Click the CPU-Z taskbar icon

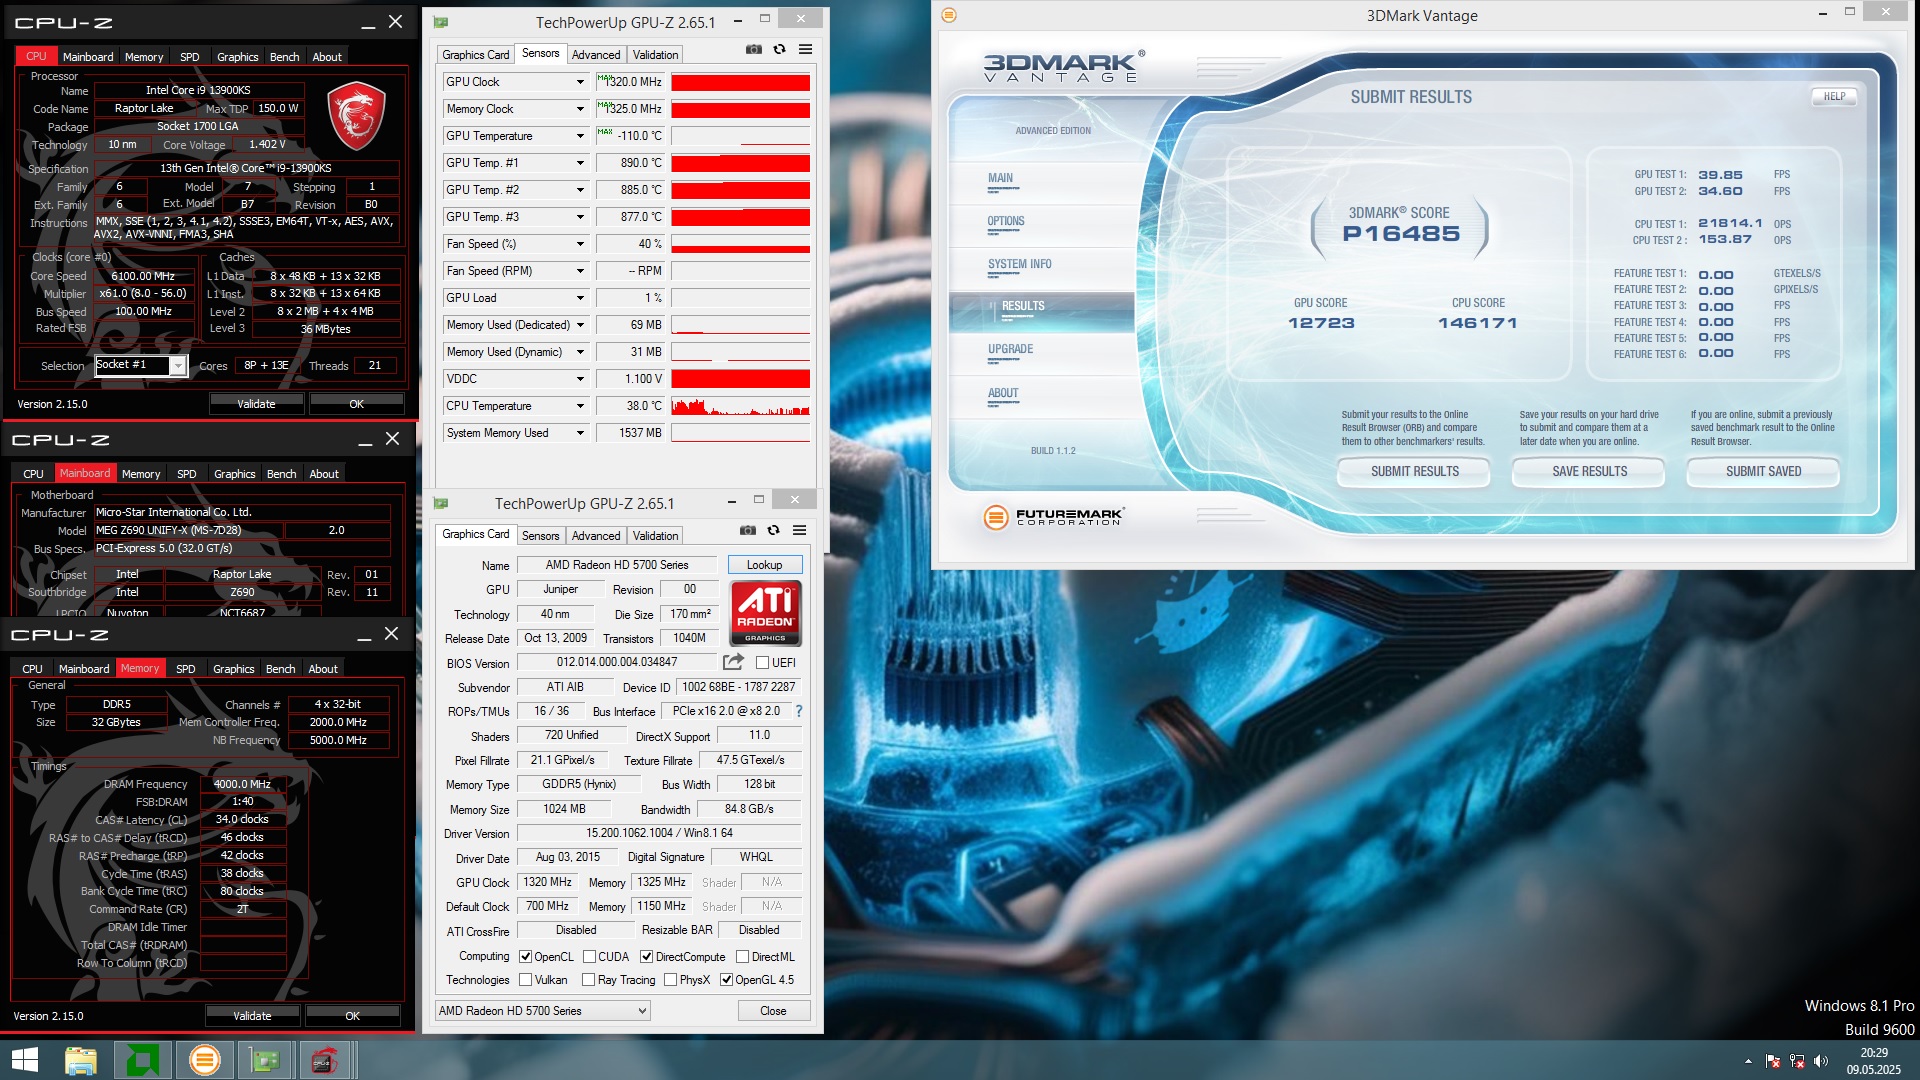[x=324, y=1060]
